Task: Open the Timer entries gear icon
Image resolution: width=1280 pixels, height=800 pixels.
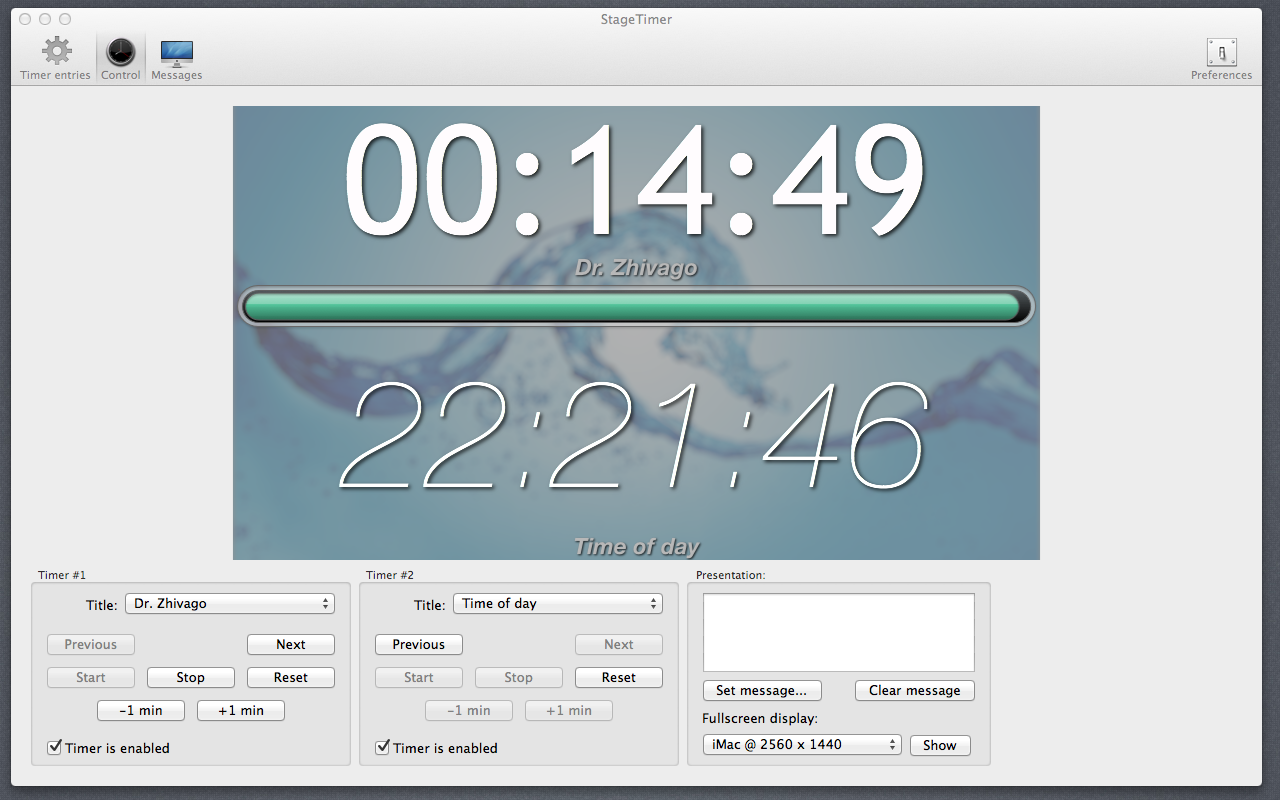Action: pyautogui.click(x=56, y=51)
